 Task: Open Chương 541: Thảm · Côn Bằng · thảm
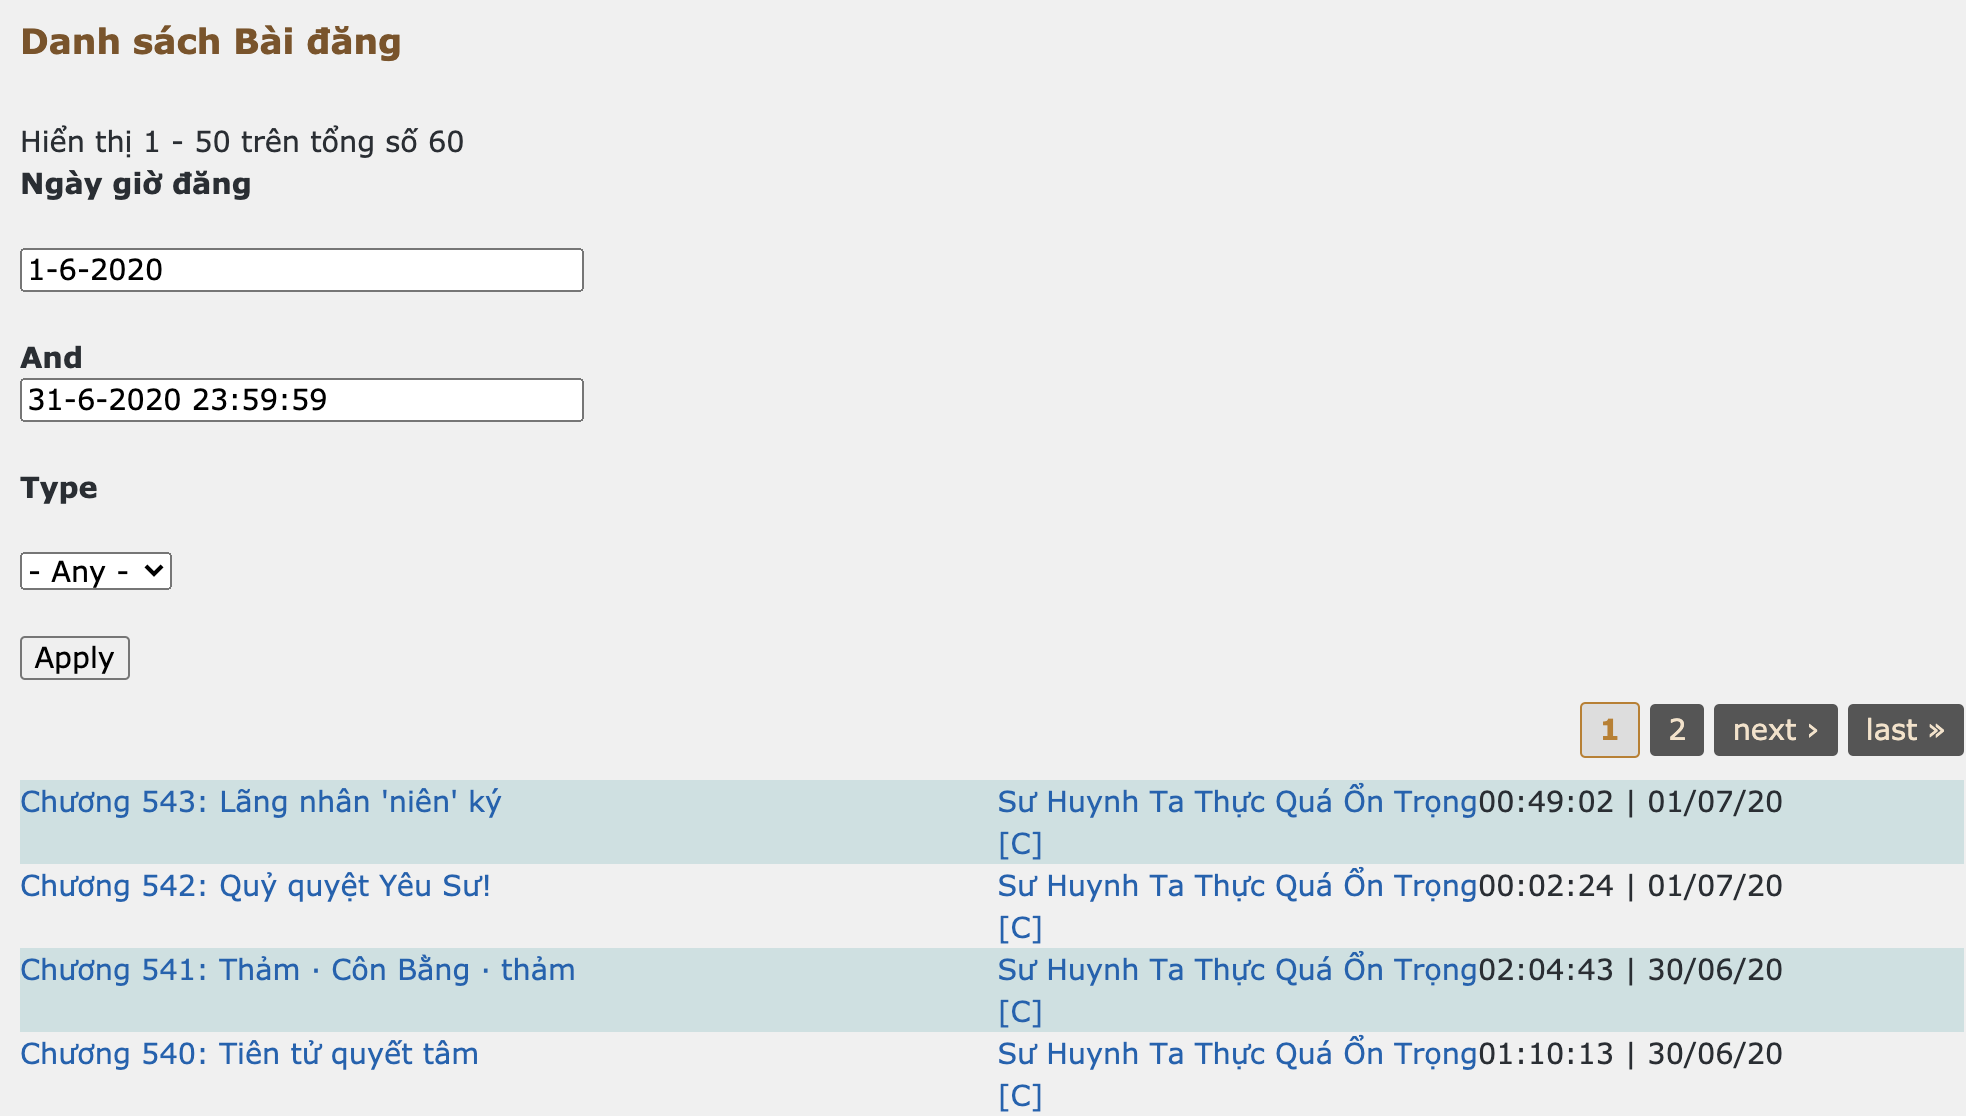click(298, 970)
